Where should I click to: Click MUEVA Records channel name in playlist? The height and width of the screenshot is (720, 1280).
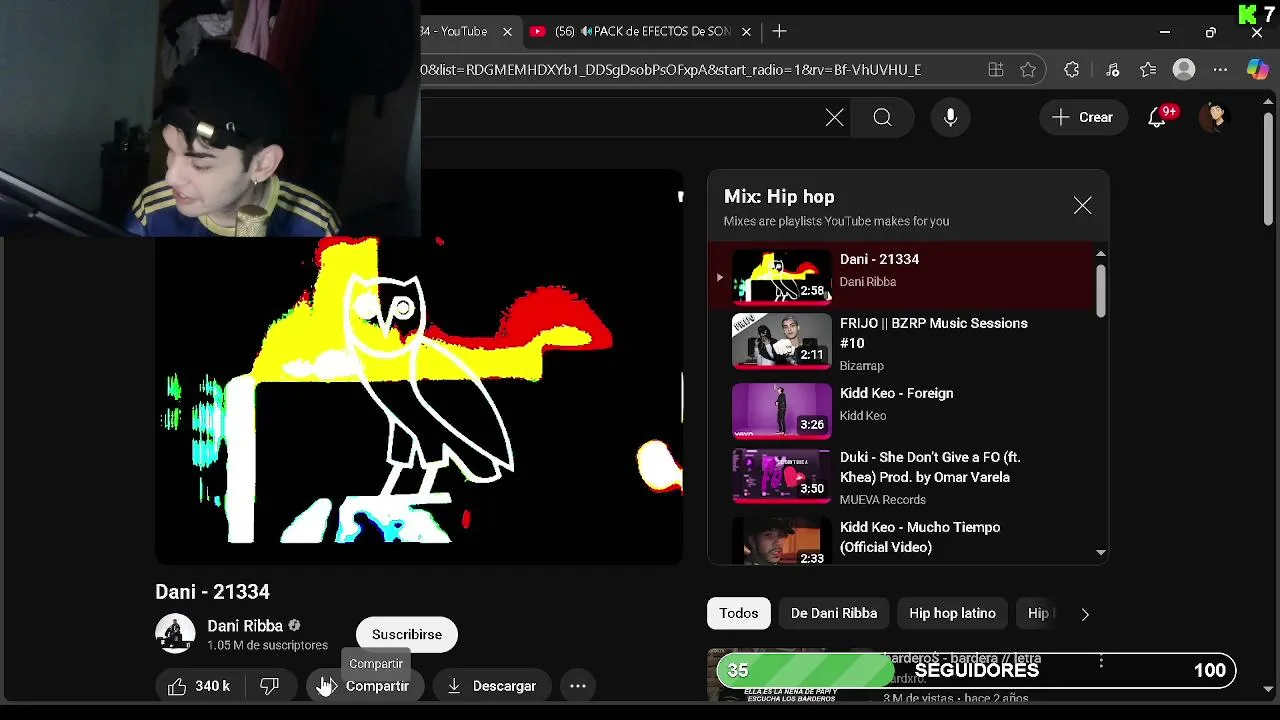(883, 500)
